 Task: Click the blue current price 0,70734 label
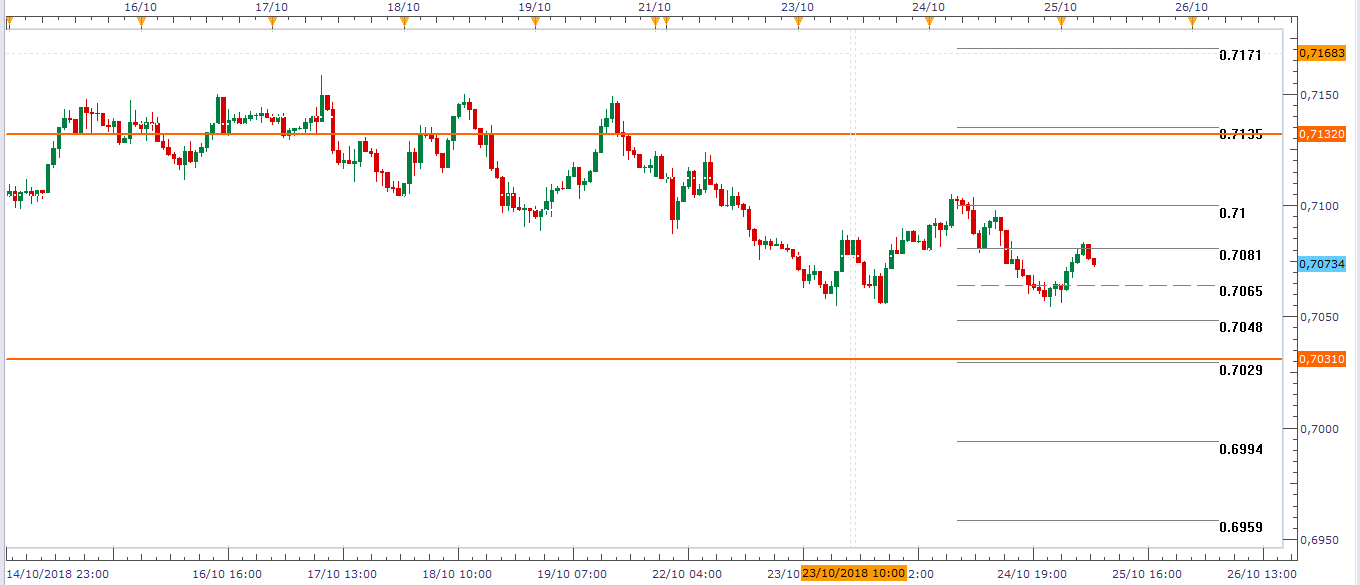point(1321,264)
